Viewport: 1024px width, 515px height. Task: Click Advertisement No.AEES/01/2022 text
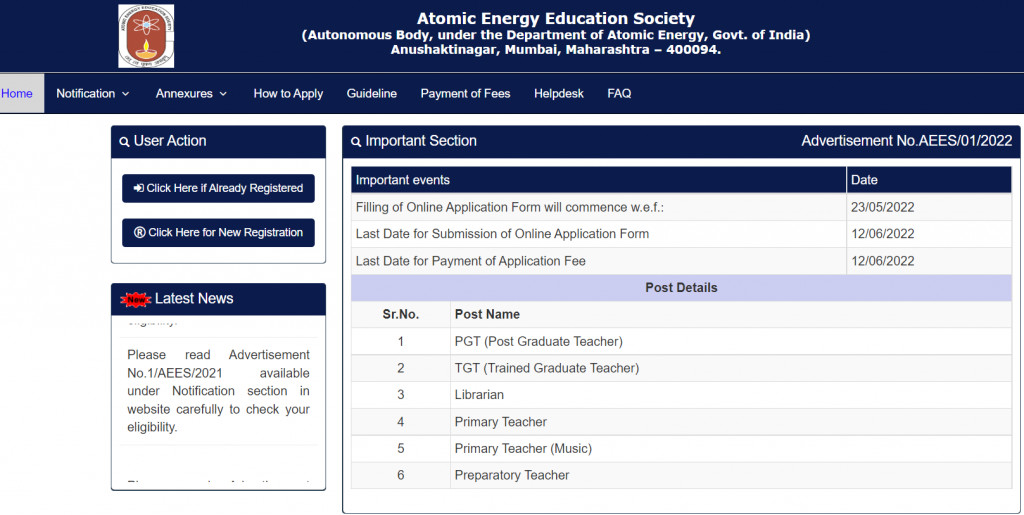click(906, 141)
